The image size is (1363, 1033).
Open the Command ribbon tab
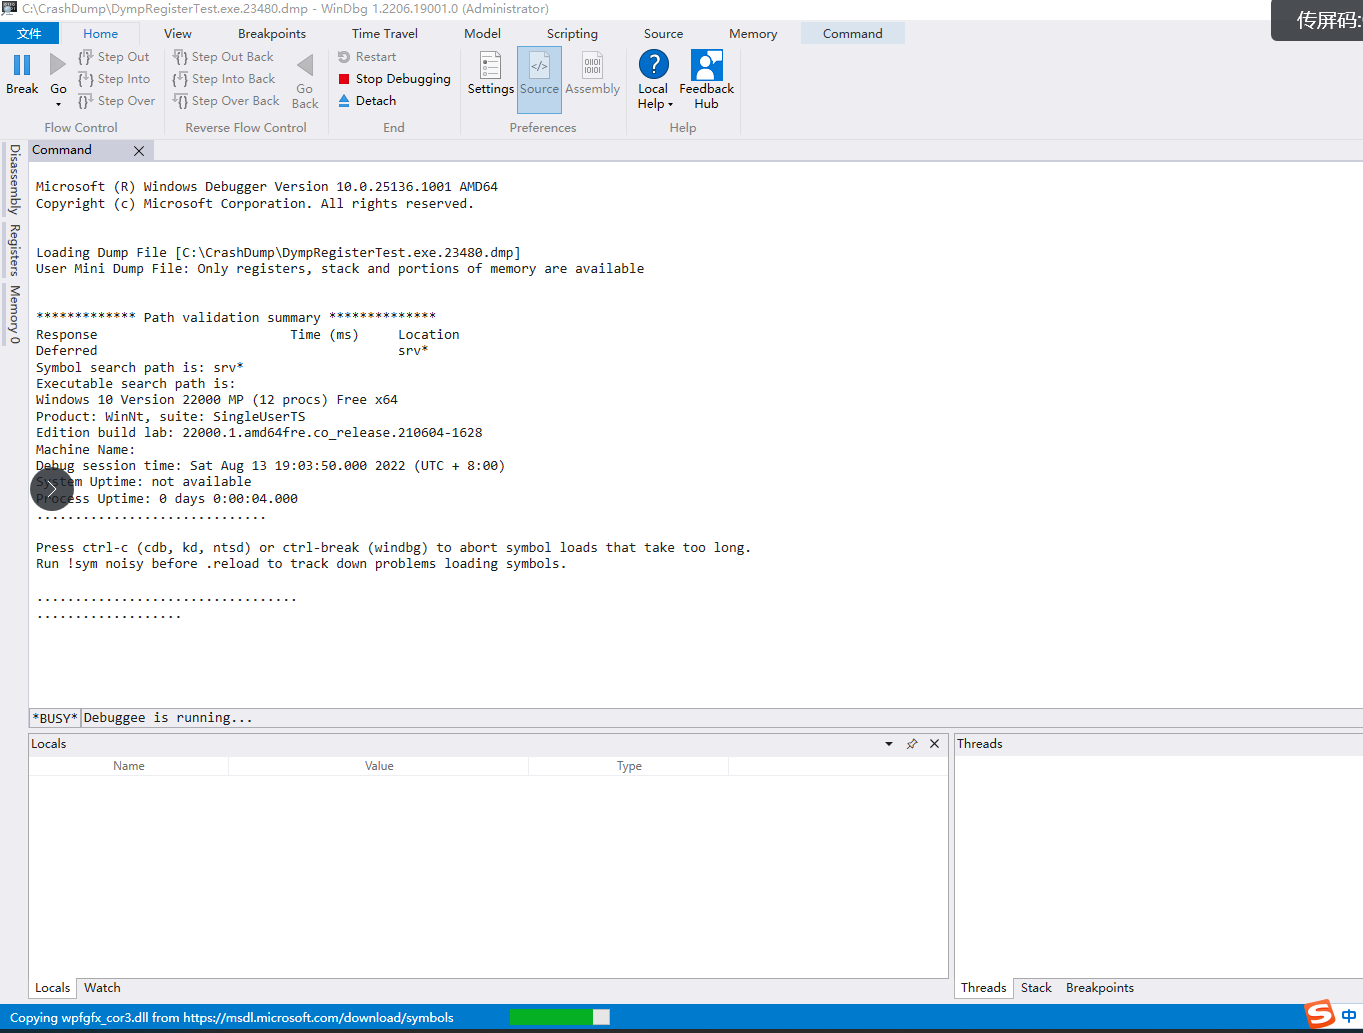tap(853, 33)
